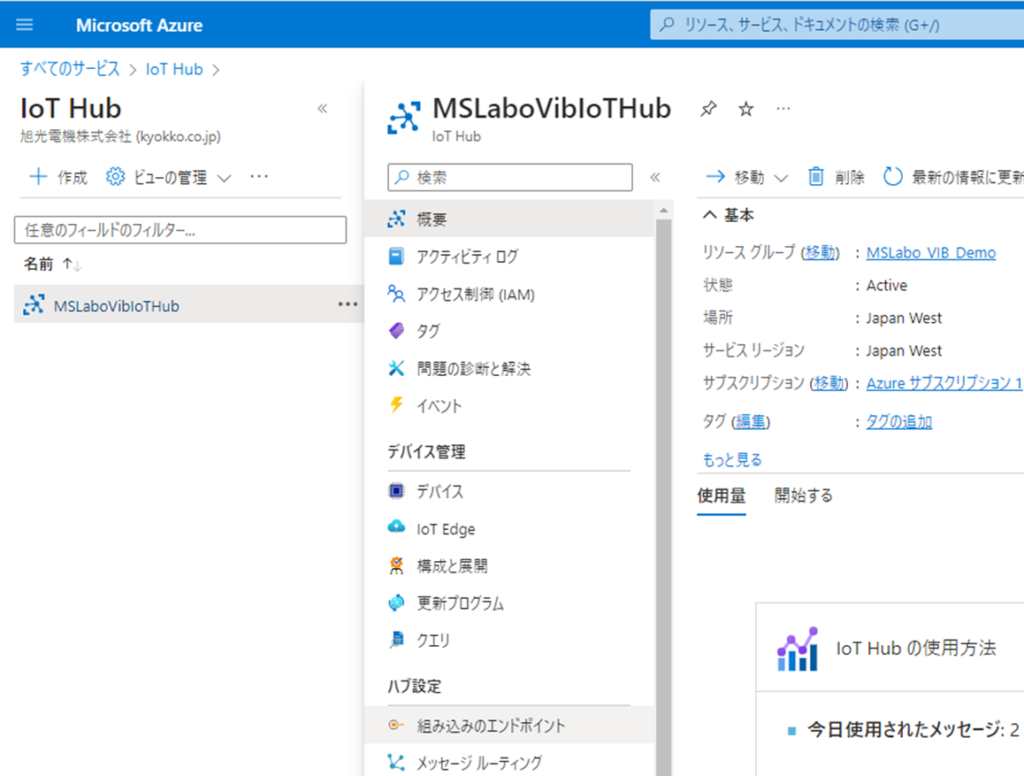This screenshot has width=1024, height=776.
Task: Click the タグ tag icon in menu
Action: [x=396, y=331]
